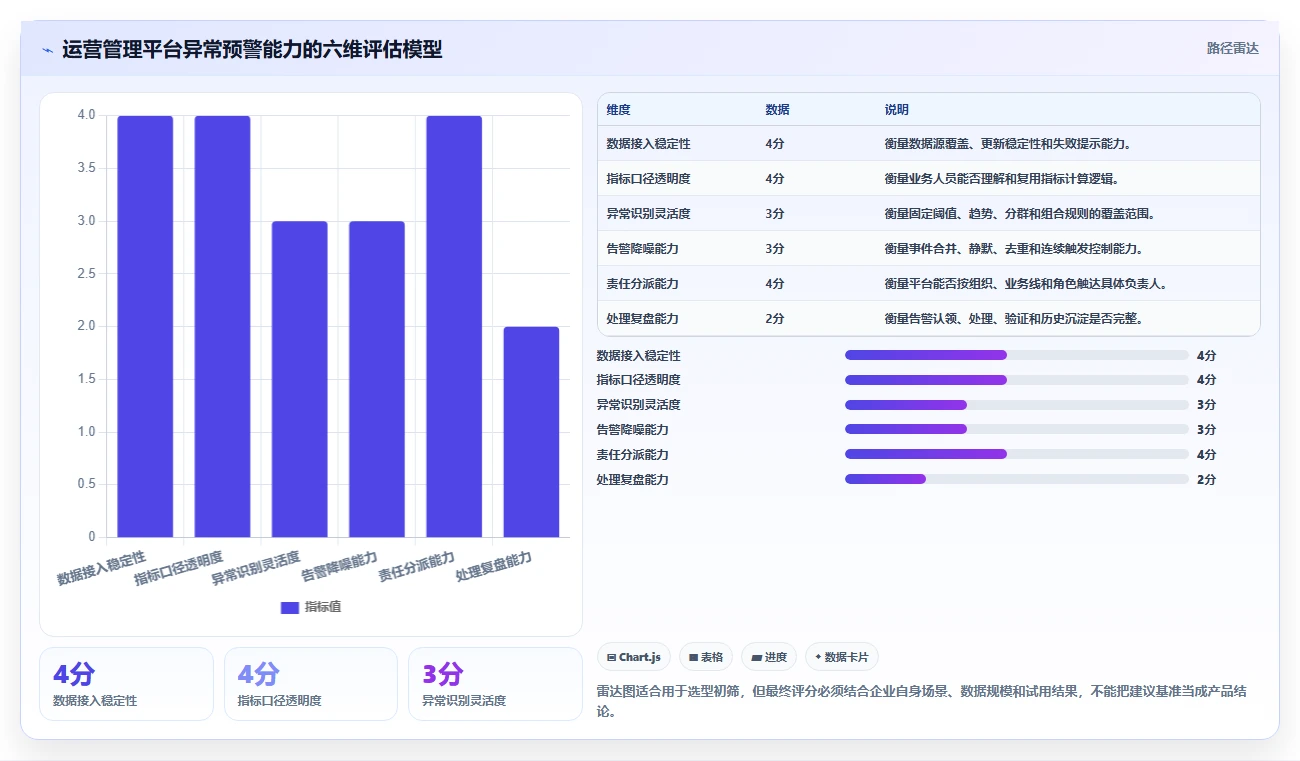Click the 异常识别灵活度 progress bar
Screen dimensions: 1300x761
[1017, 405]
